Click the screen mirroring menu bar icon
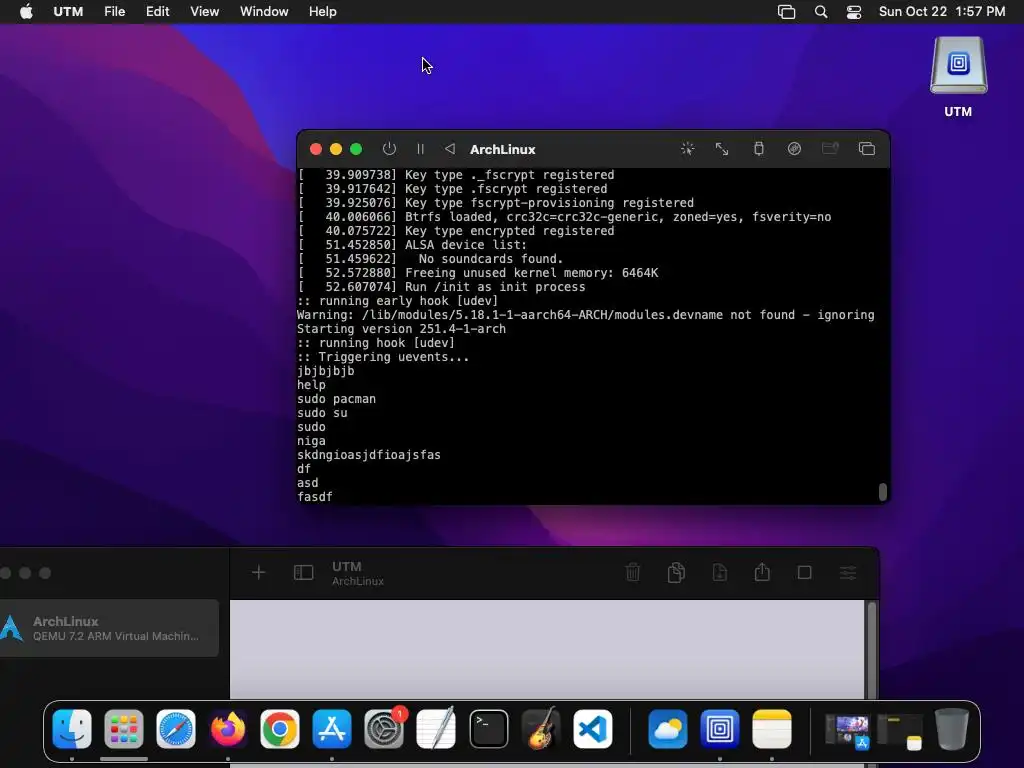The width and height of the screenshot is (1024, 768). click(786, 12)
